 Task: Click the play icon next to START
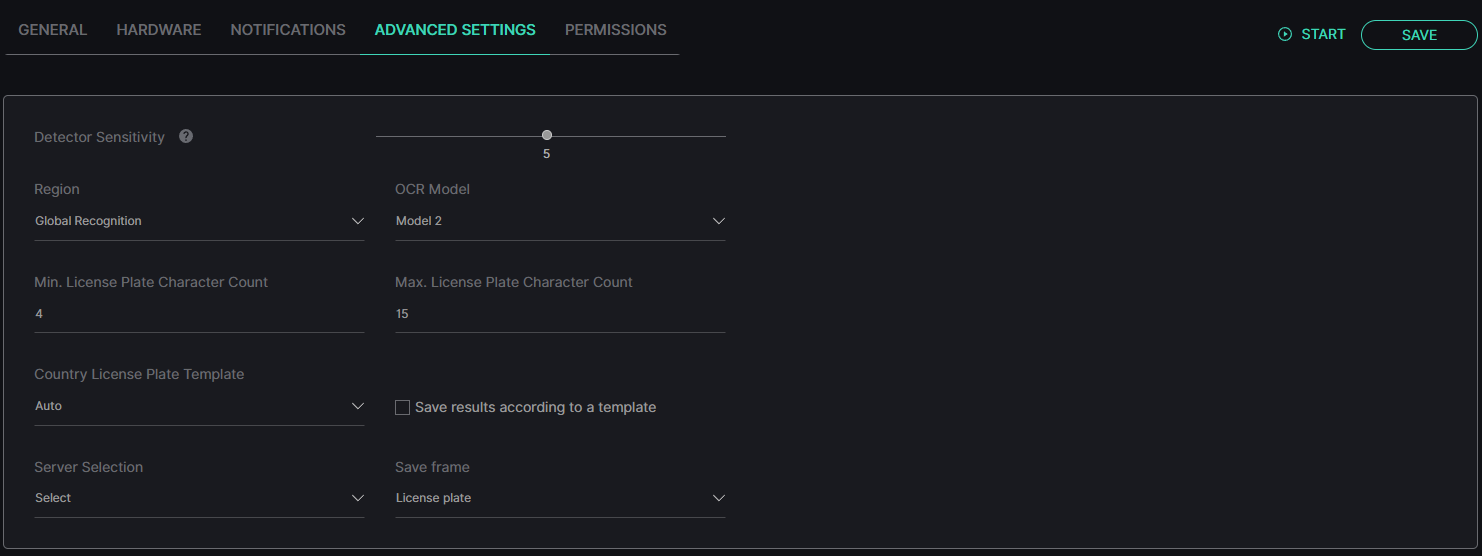pyautogui.click(x=1285, y=34)
